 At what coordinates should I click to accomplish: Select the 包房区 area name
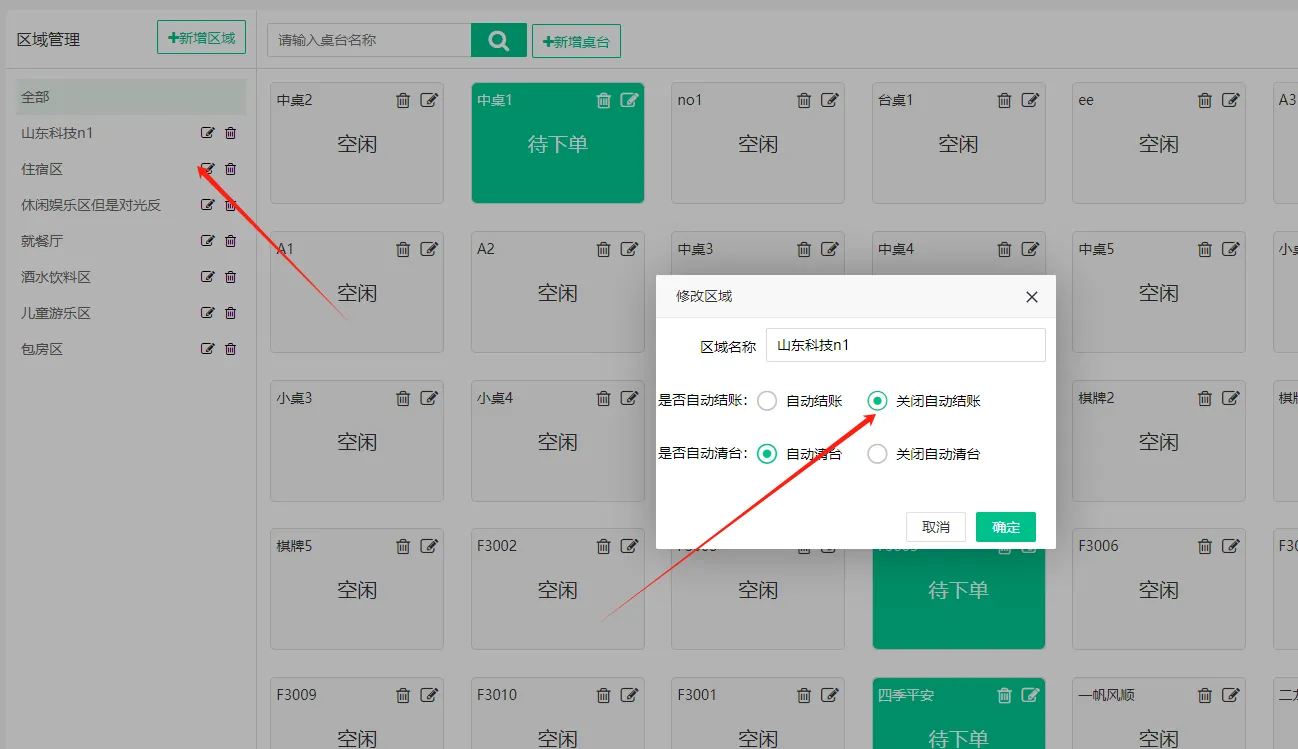coord(42,349)
